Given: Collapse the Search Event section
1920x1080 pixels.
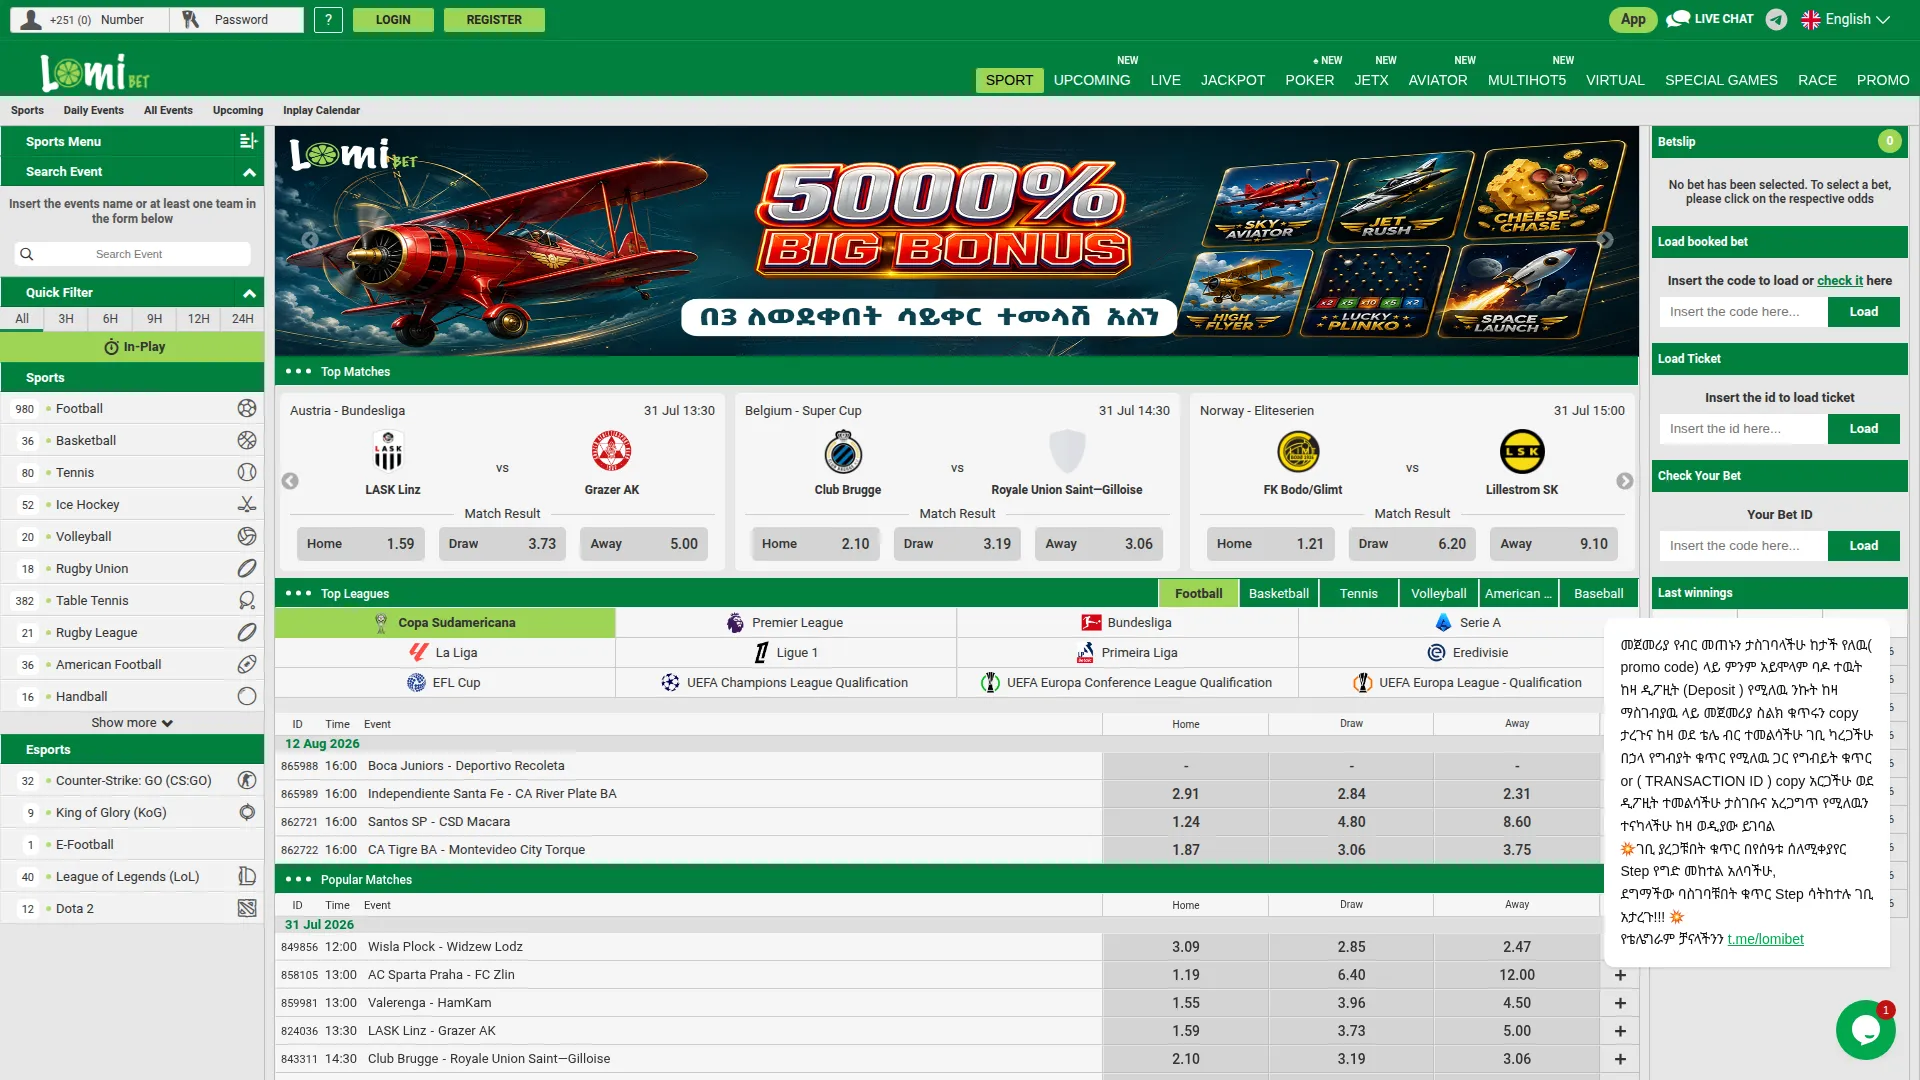Looking at the screenshot, I should click(249, 172).
